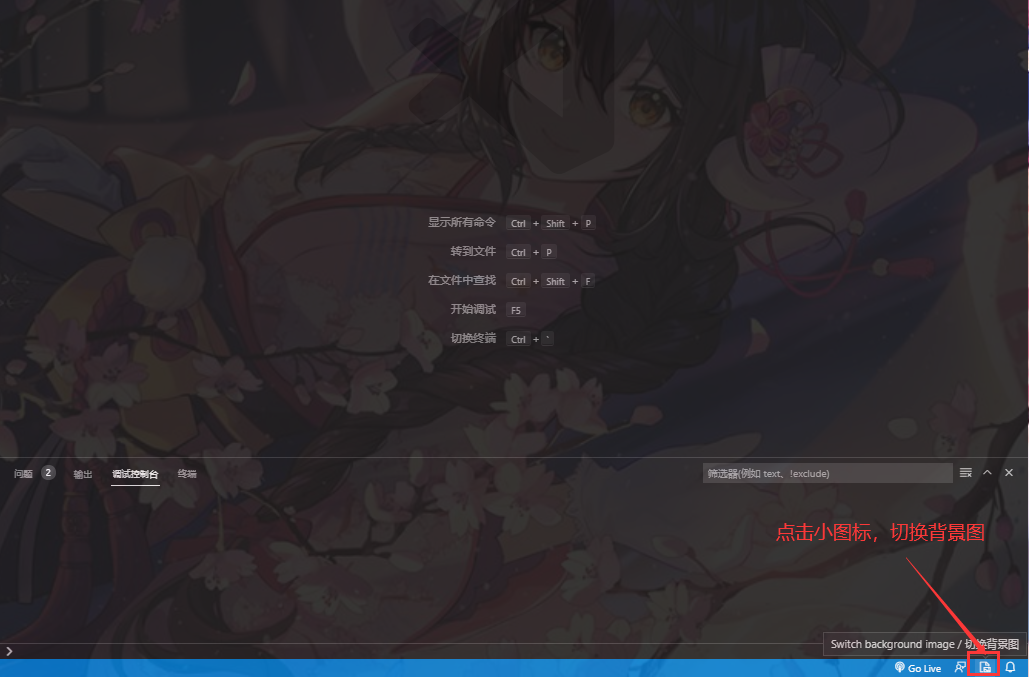
Task: Click the F5 key label
Action: (x=516, y=310)
